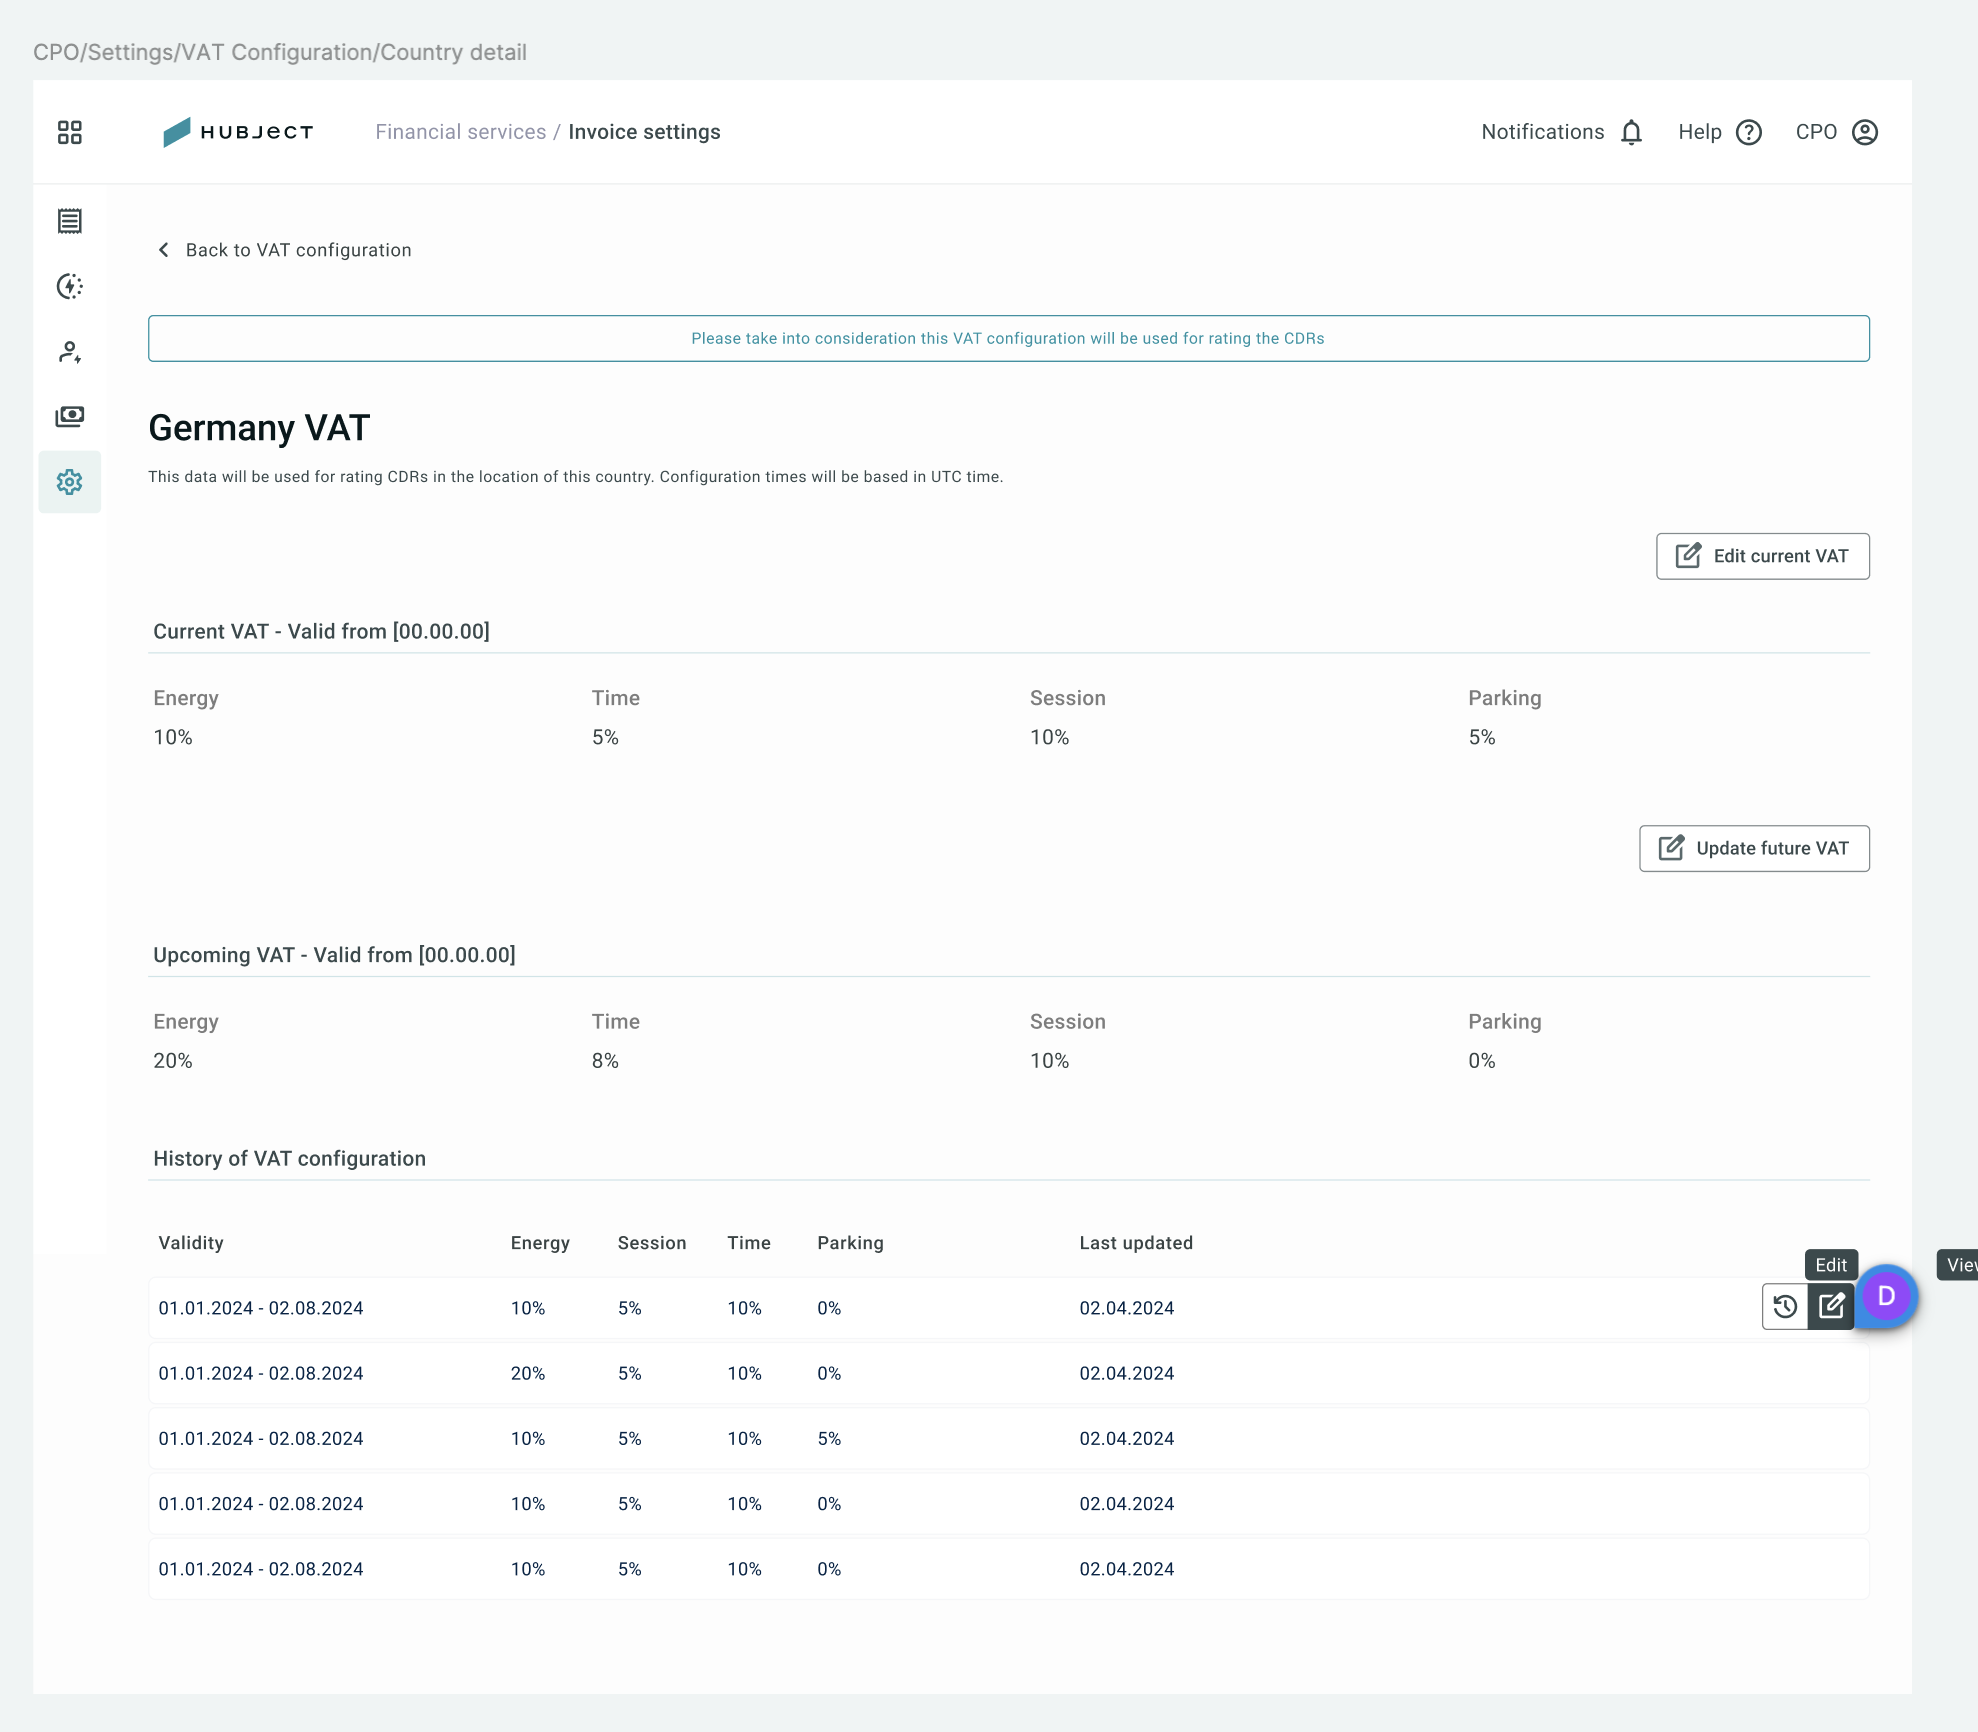Click Current VAT section heading
This screenshot has width=1978, height=1732.
(321, 632)
